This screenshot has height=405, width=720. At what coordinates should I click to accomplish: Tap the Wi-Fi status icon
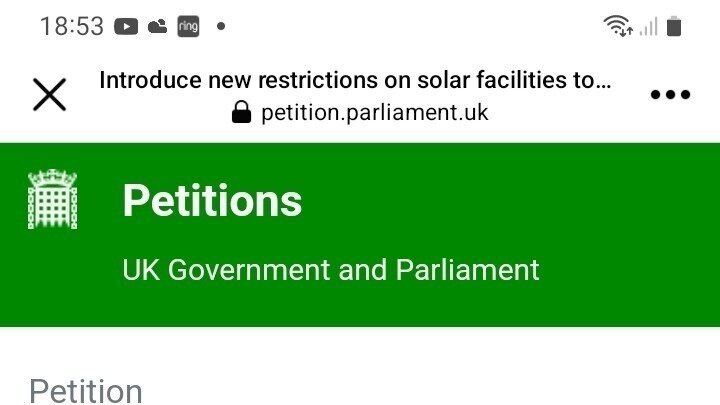point(618,27)
